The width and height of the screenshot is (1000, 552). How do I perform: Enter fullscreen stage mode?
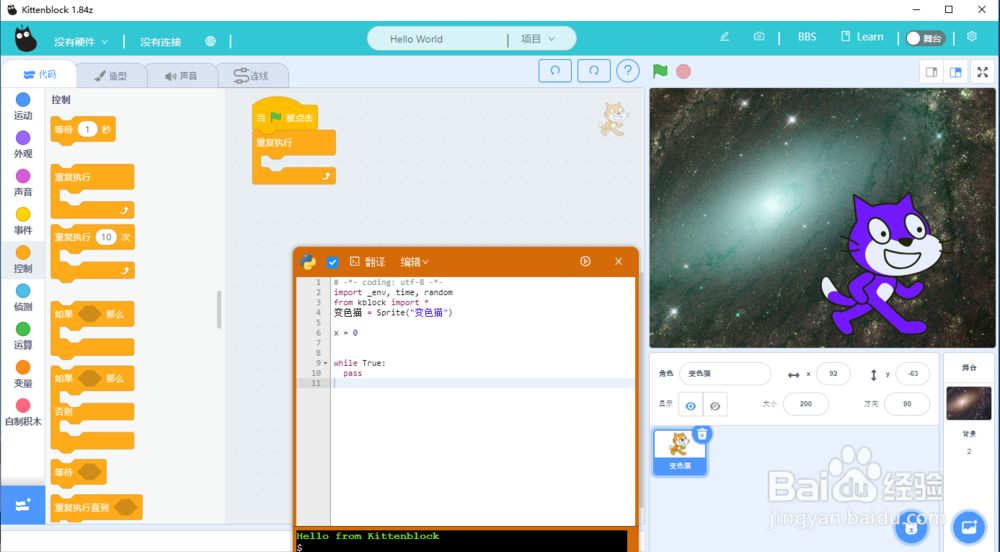[x=983, y=72]
